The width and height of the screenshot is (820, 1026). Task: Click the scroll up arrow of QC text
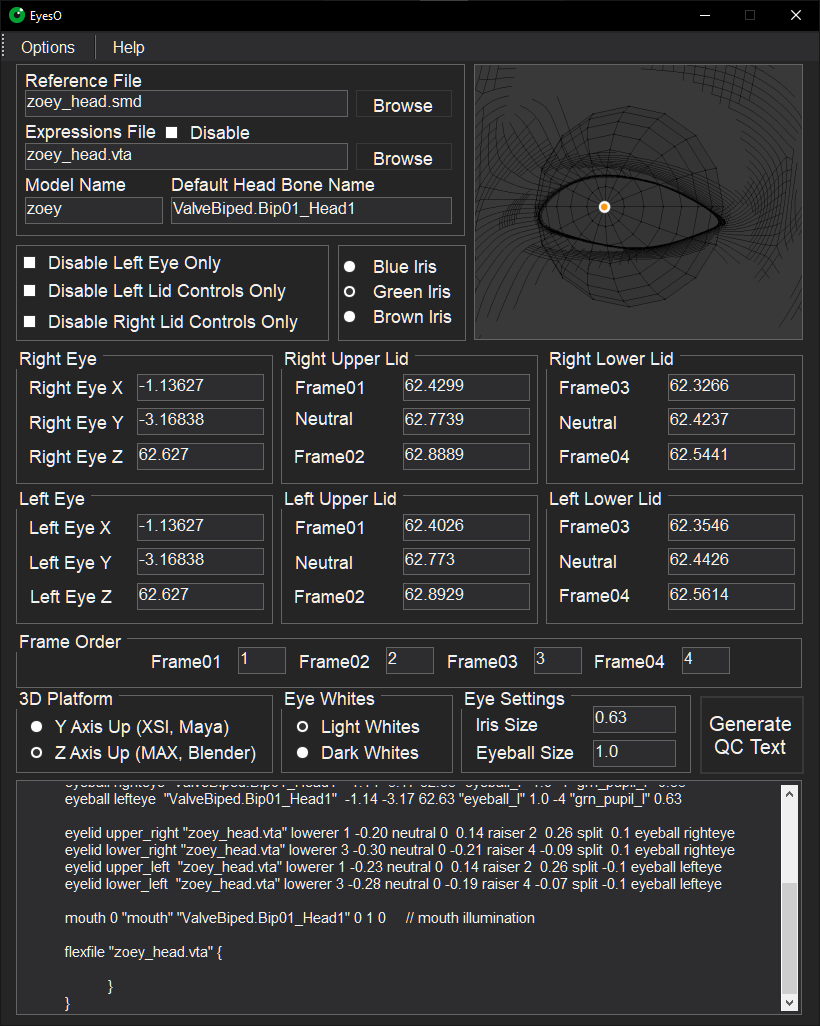(x=789, y=794)
